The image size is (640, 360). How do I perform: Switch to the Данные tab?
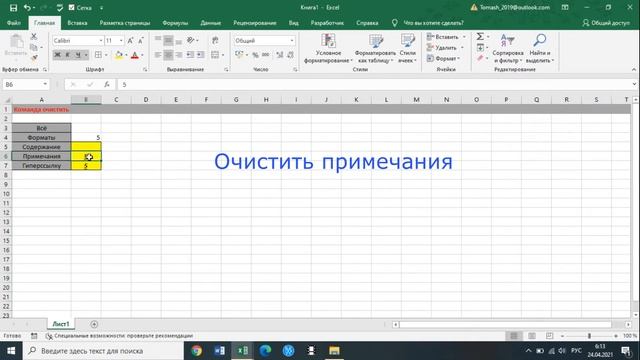[x=211, y=23]
